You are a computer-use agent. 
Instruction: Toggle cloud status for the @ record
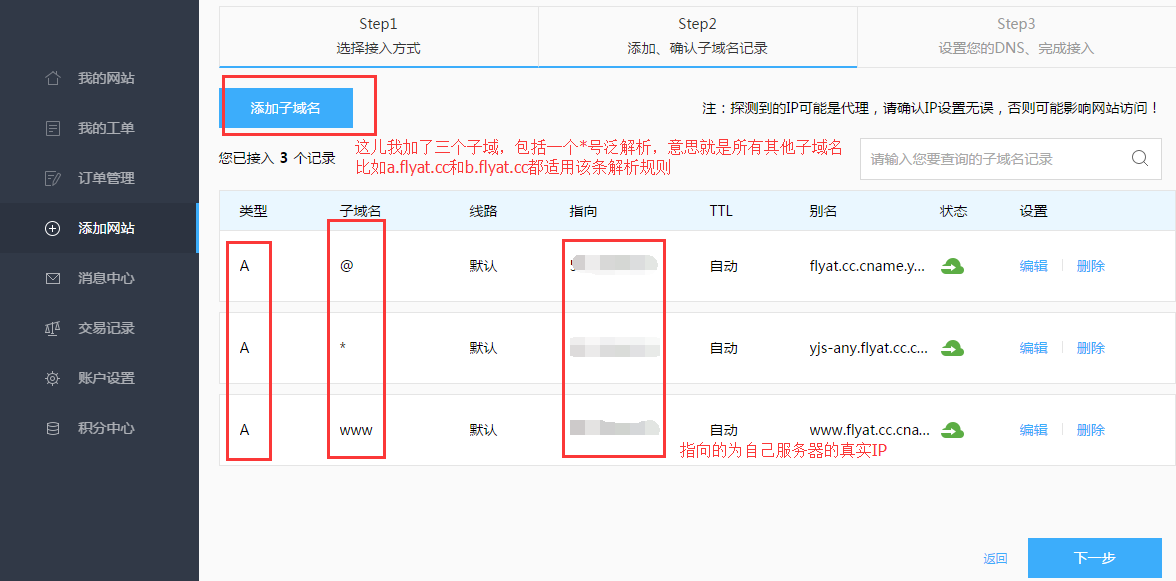(953, 266)
